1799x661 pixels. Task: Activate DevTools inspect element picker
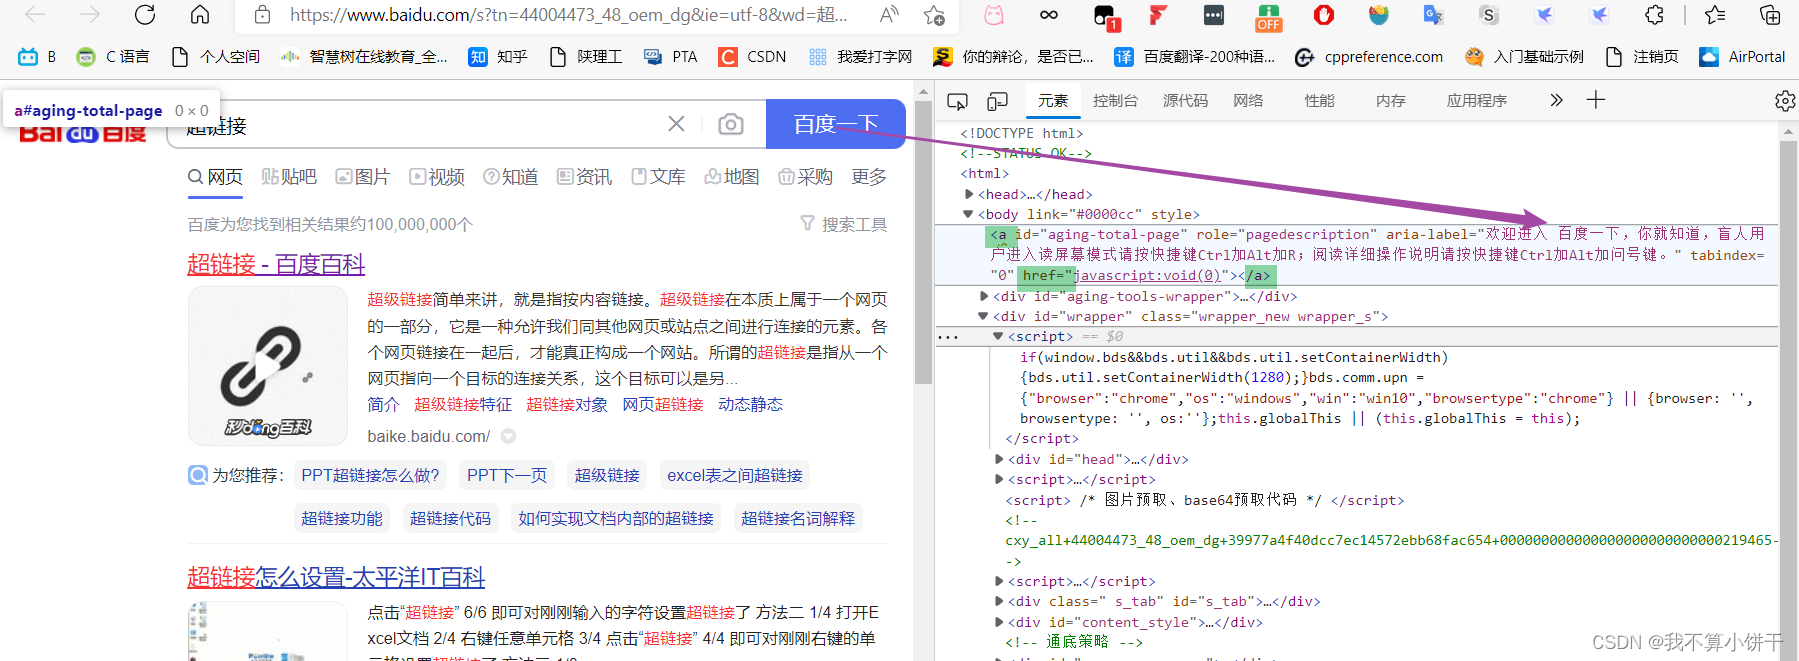point(957,101)
